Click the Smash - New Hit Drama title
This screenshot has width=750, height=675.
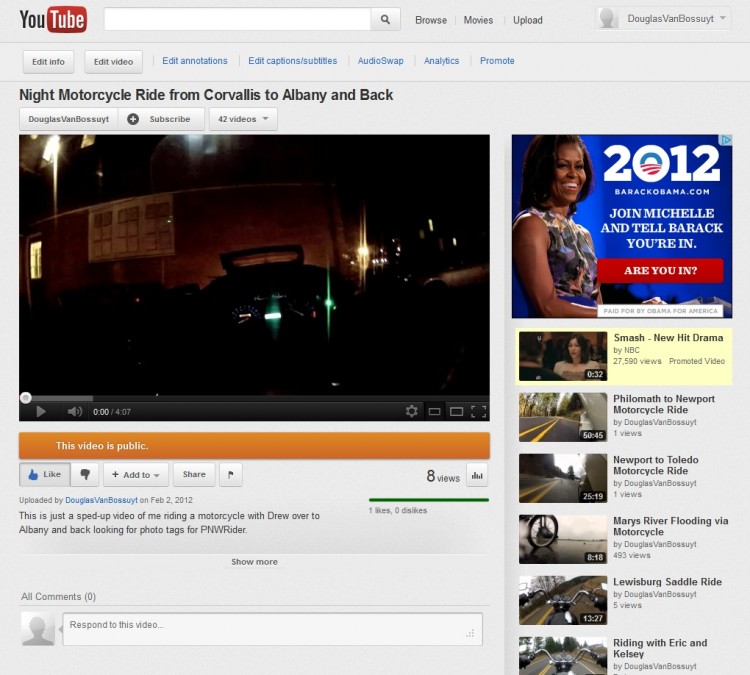668,338
